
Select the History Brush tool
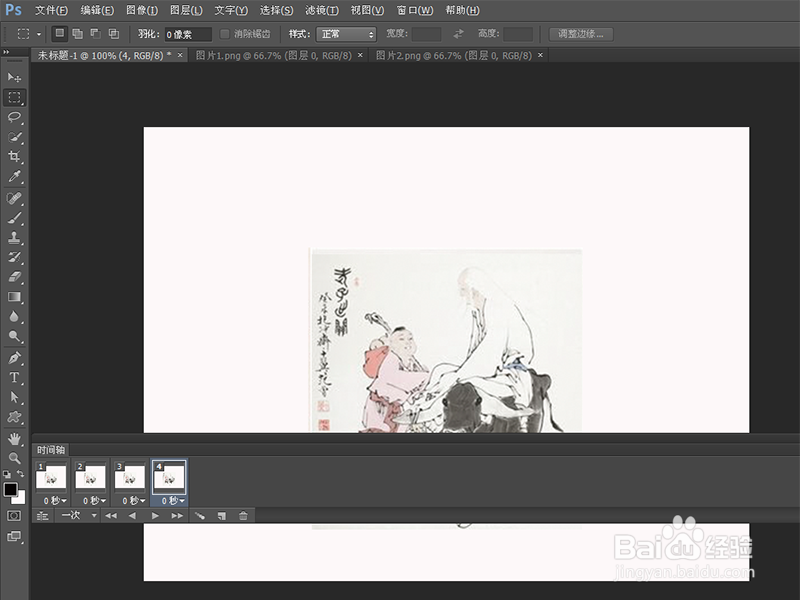[x=14, y=257]
